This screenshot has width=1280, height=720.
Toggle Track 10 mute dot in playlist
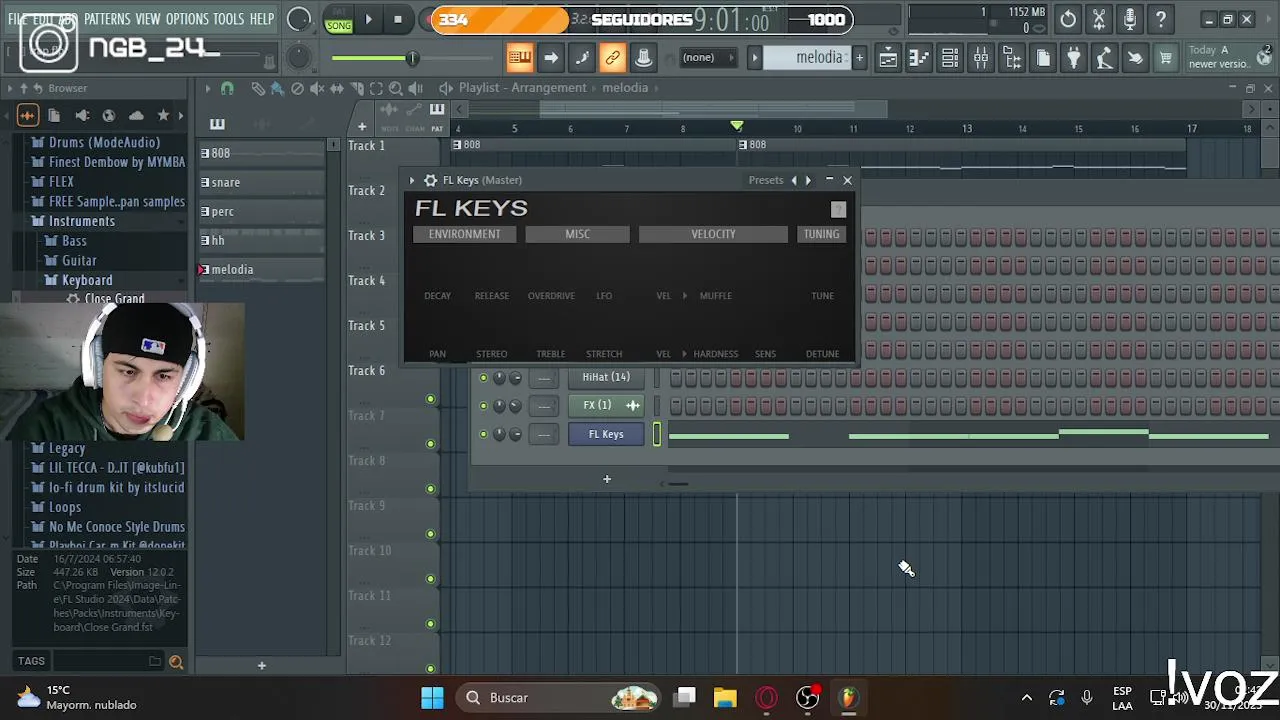[x=431, y=578]
